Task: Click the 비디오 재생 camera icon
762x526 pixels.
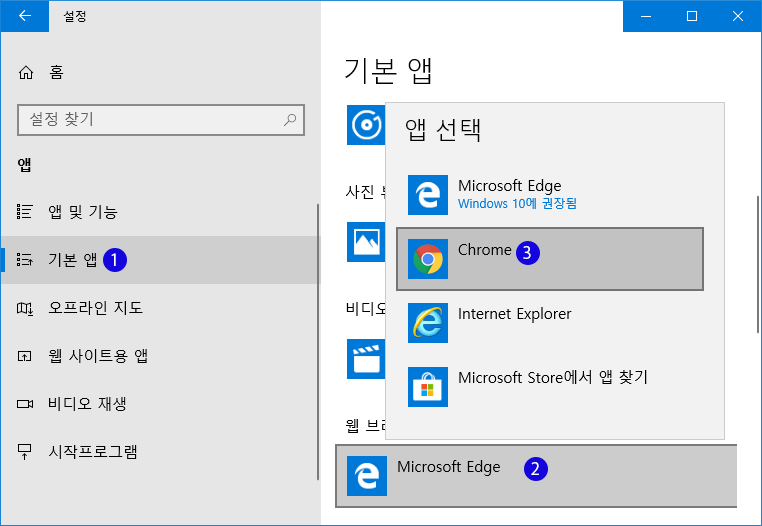Action: [x=25, y=403]
